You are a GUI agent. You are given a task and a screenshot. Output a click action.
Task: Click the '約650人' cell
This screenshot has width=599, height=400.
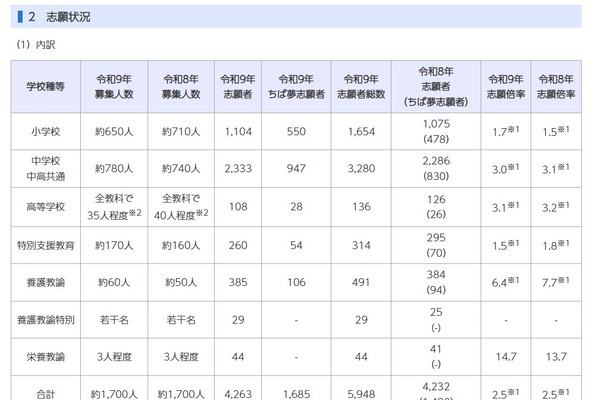click(x=114, y=131)
